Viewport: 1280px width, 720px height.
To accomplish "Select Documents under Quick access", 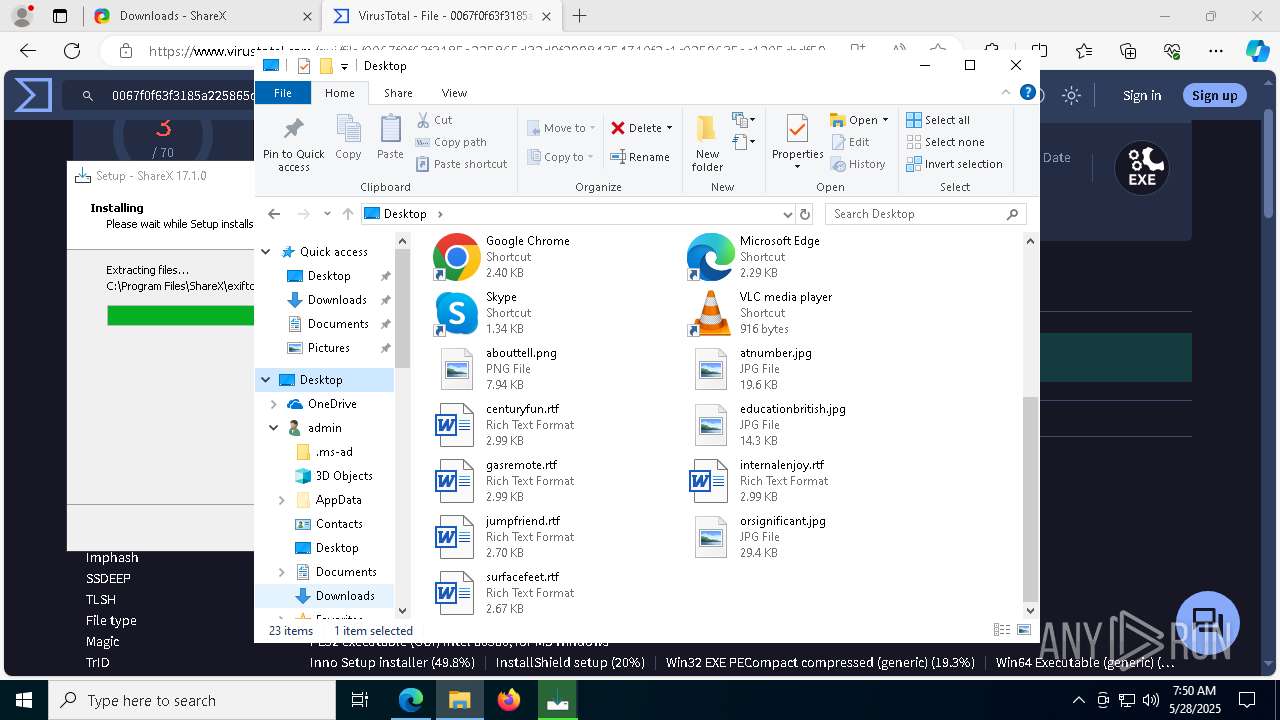I will (338, 324).
